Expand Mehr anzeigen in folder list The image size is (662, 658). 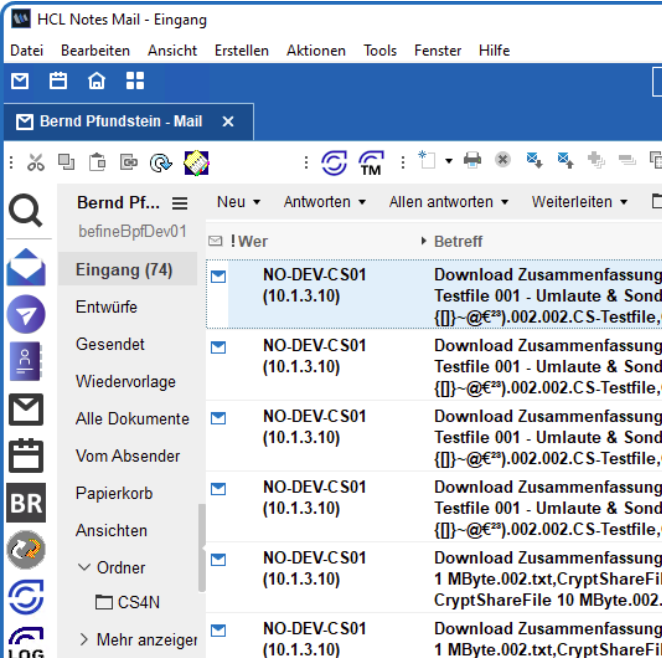pyautogui.click(x=84, y=639)
